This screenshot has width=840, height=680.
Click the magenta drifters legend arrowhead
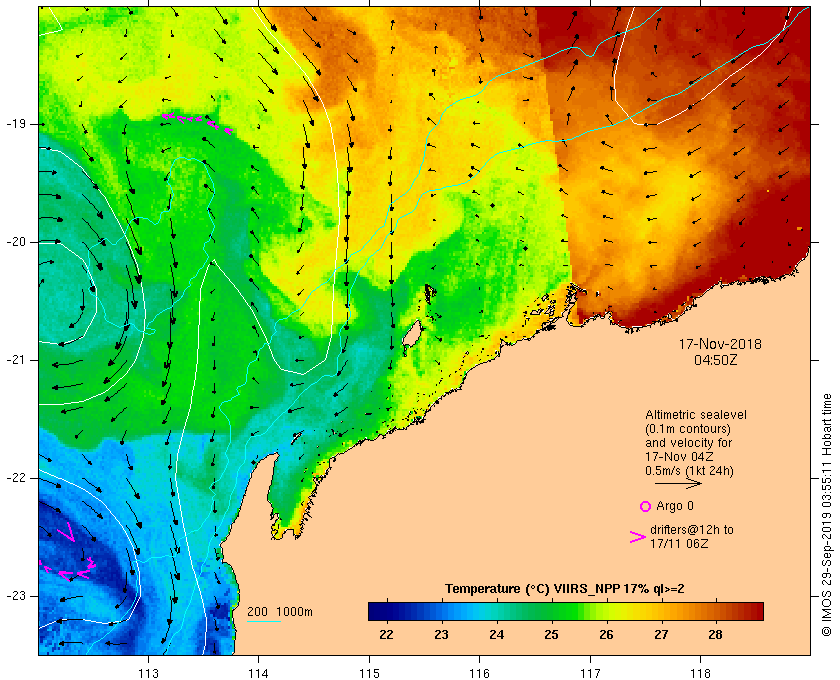click(638, 537)
